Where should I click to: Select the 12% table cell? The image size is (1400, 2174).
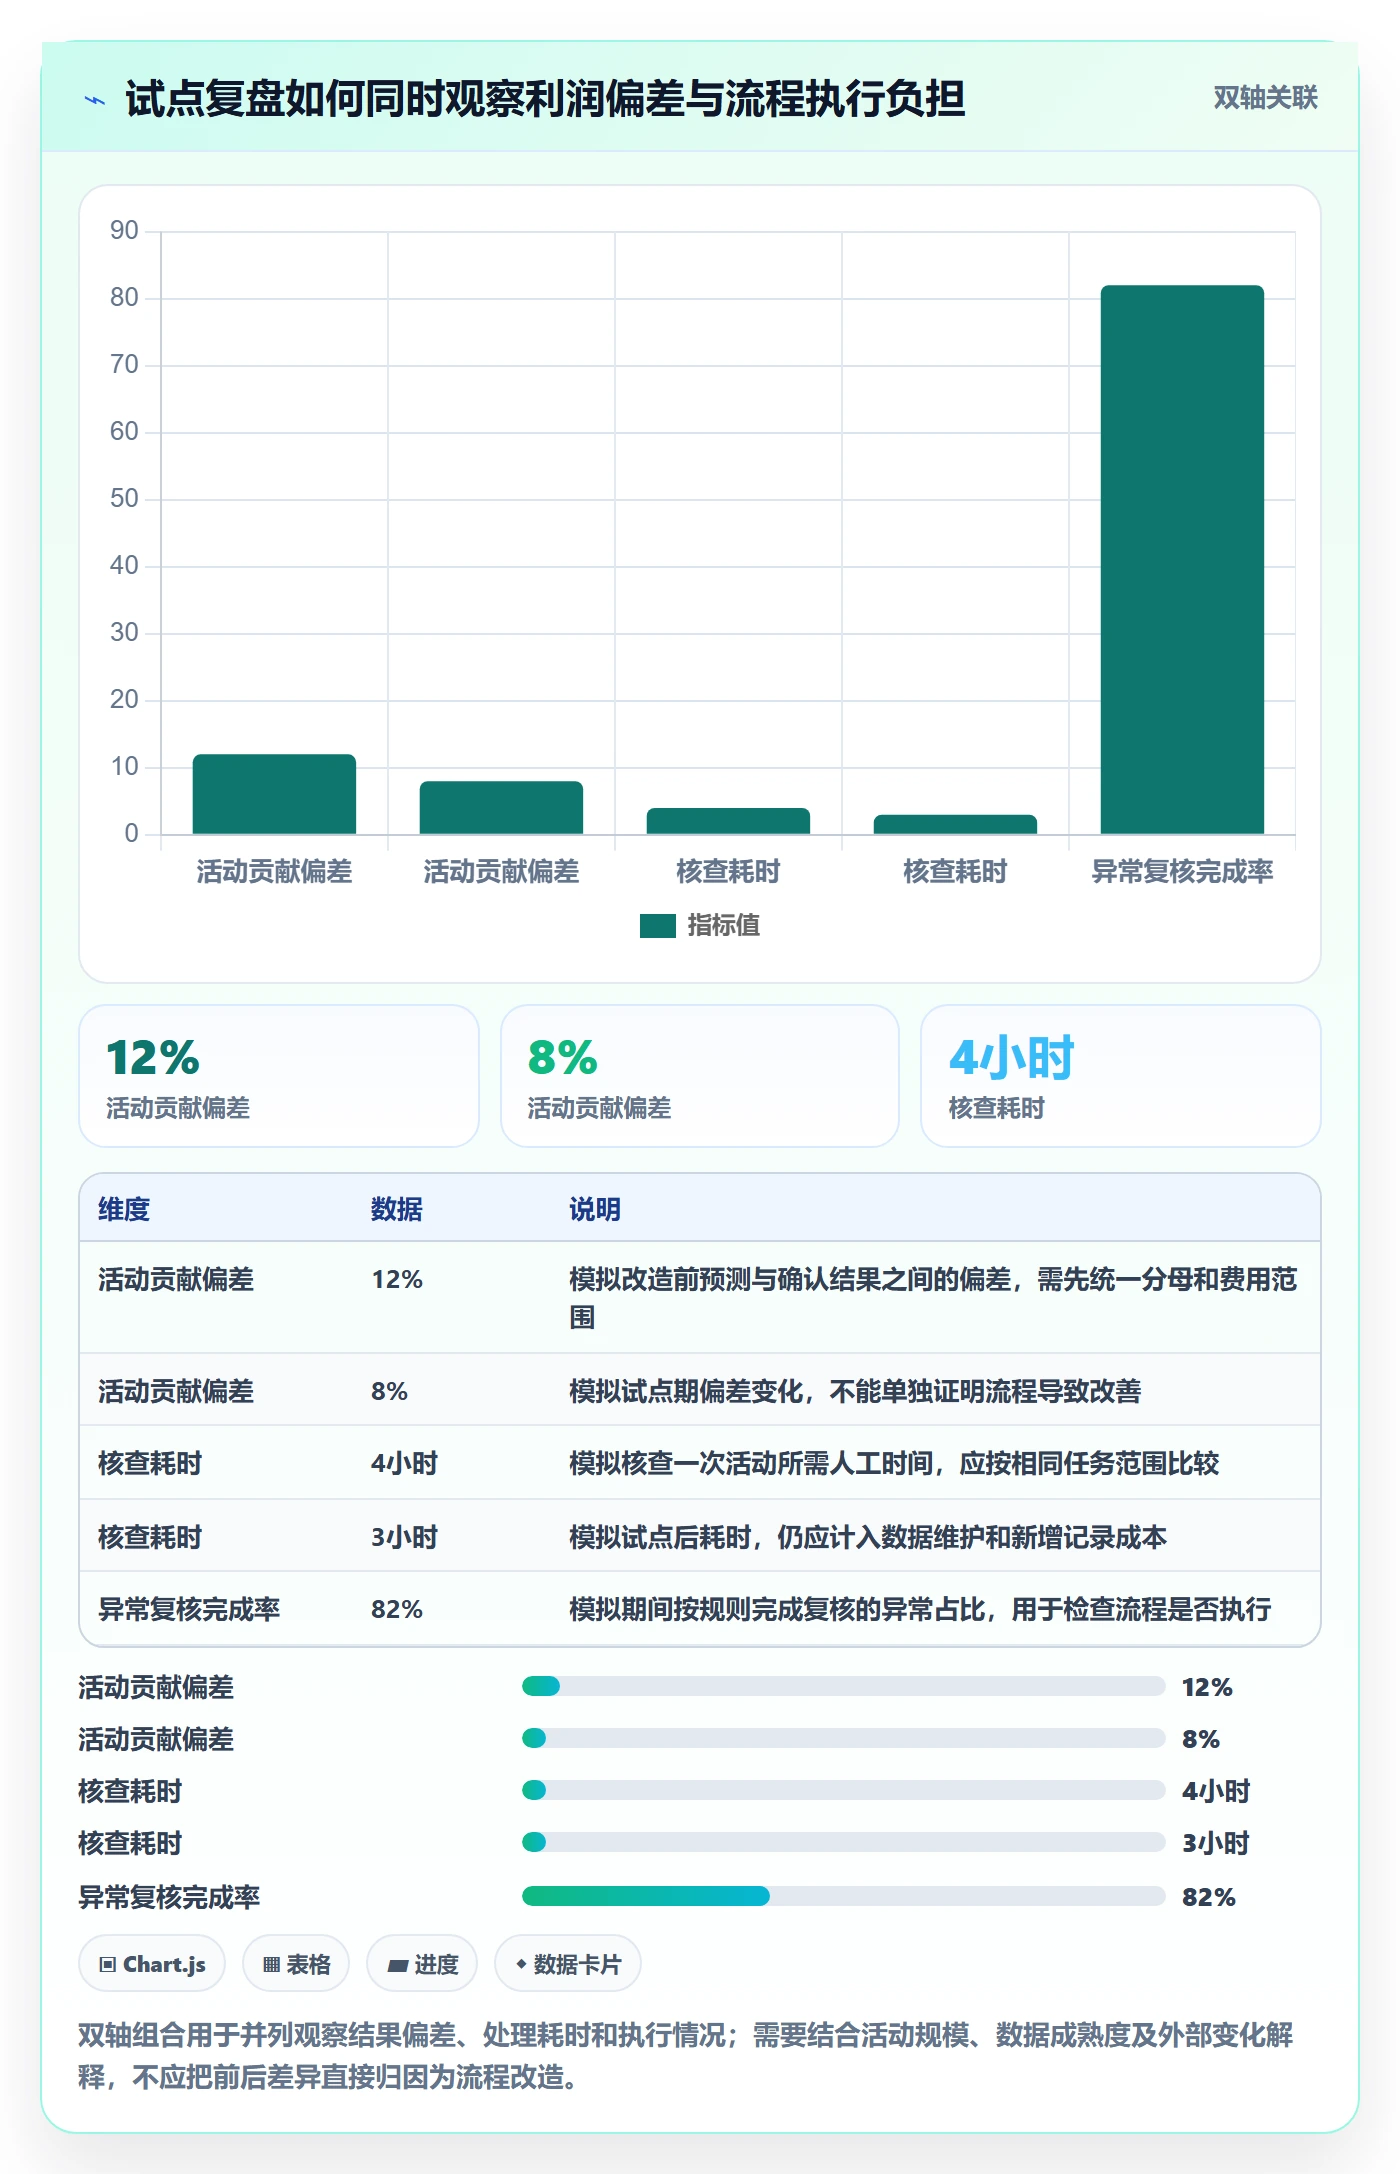pos(397,1279)
